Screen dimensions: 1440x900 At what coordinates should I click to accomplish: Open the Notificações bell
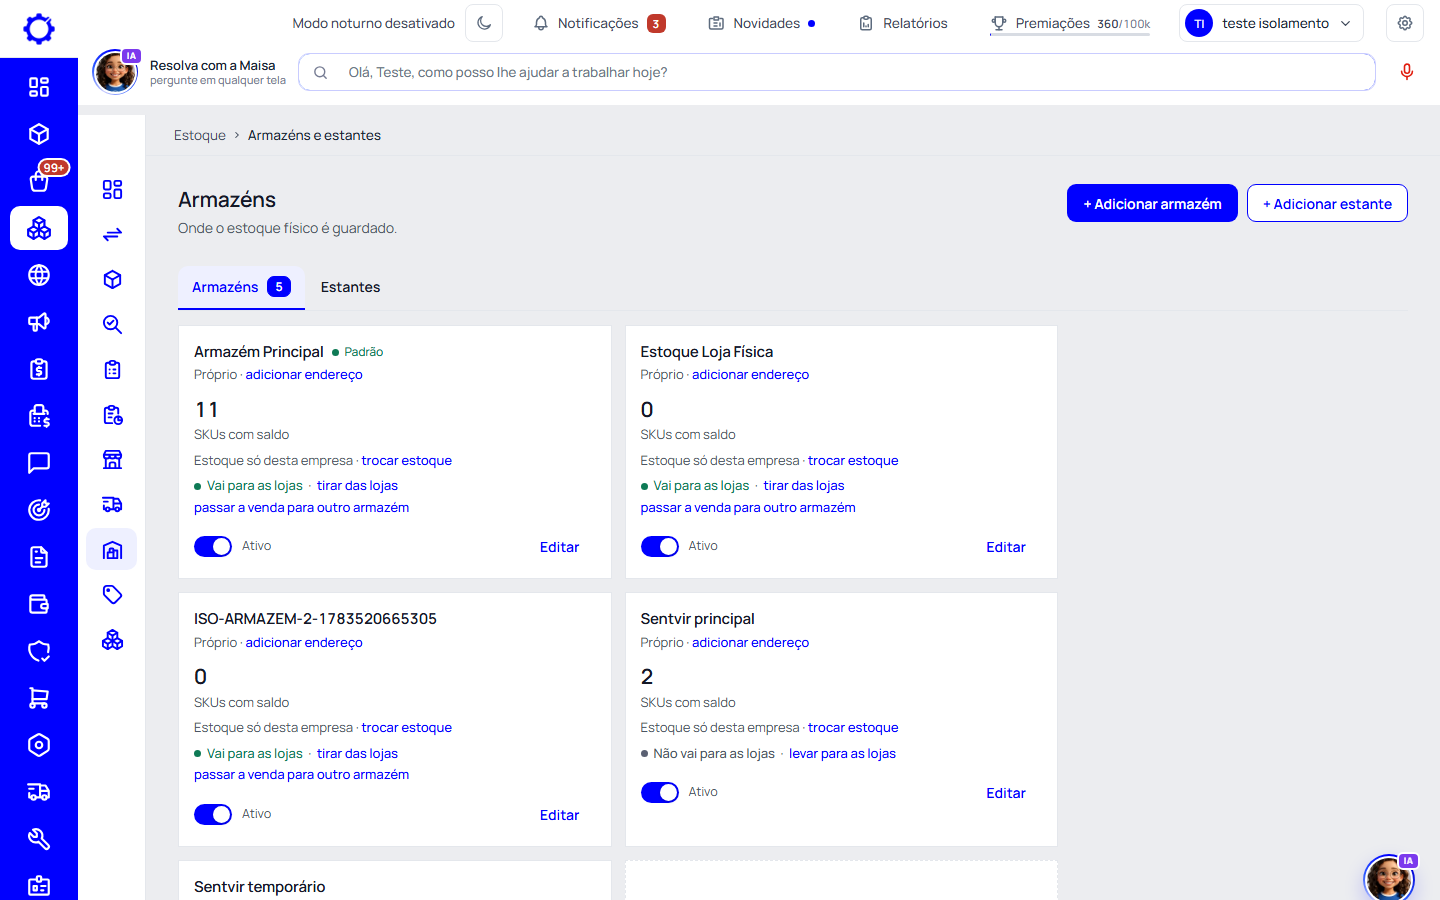[598, 23]
